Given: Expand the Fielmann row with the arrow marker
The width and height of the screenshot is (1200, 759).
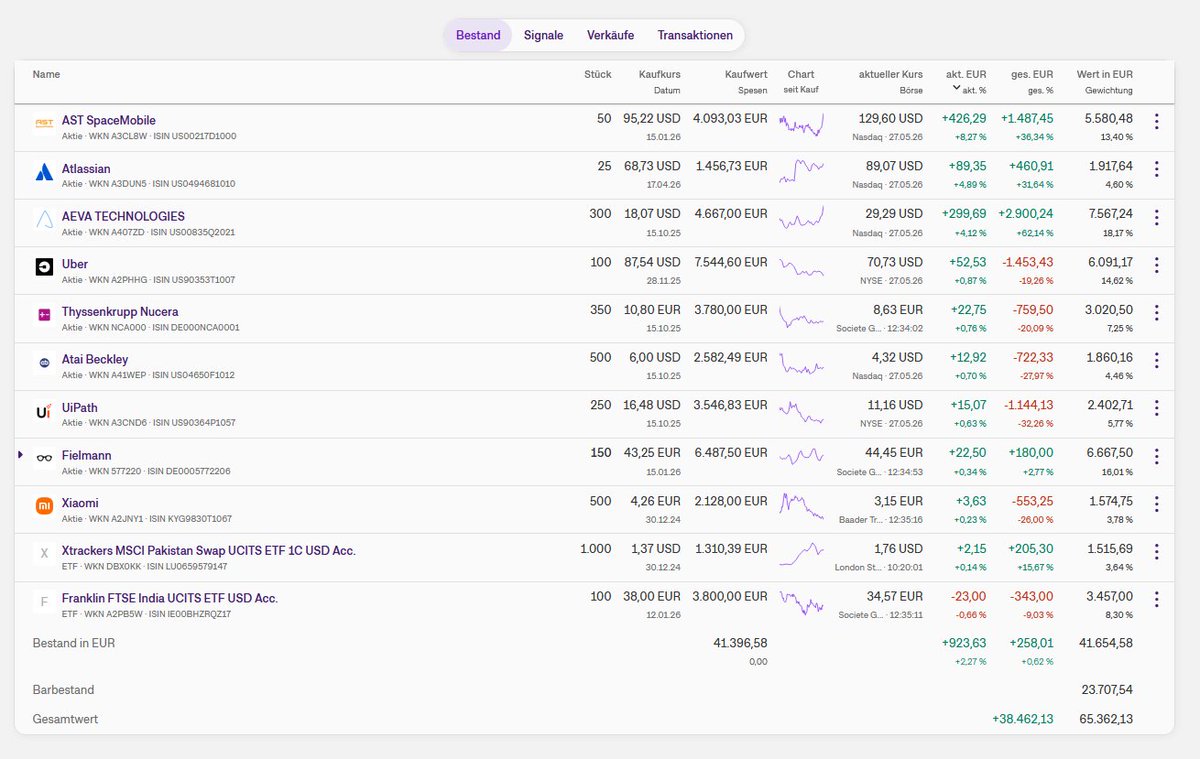Looking at the screenshot, I should [20, 454].
